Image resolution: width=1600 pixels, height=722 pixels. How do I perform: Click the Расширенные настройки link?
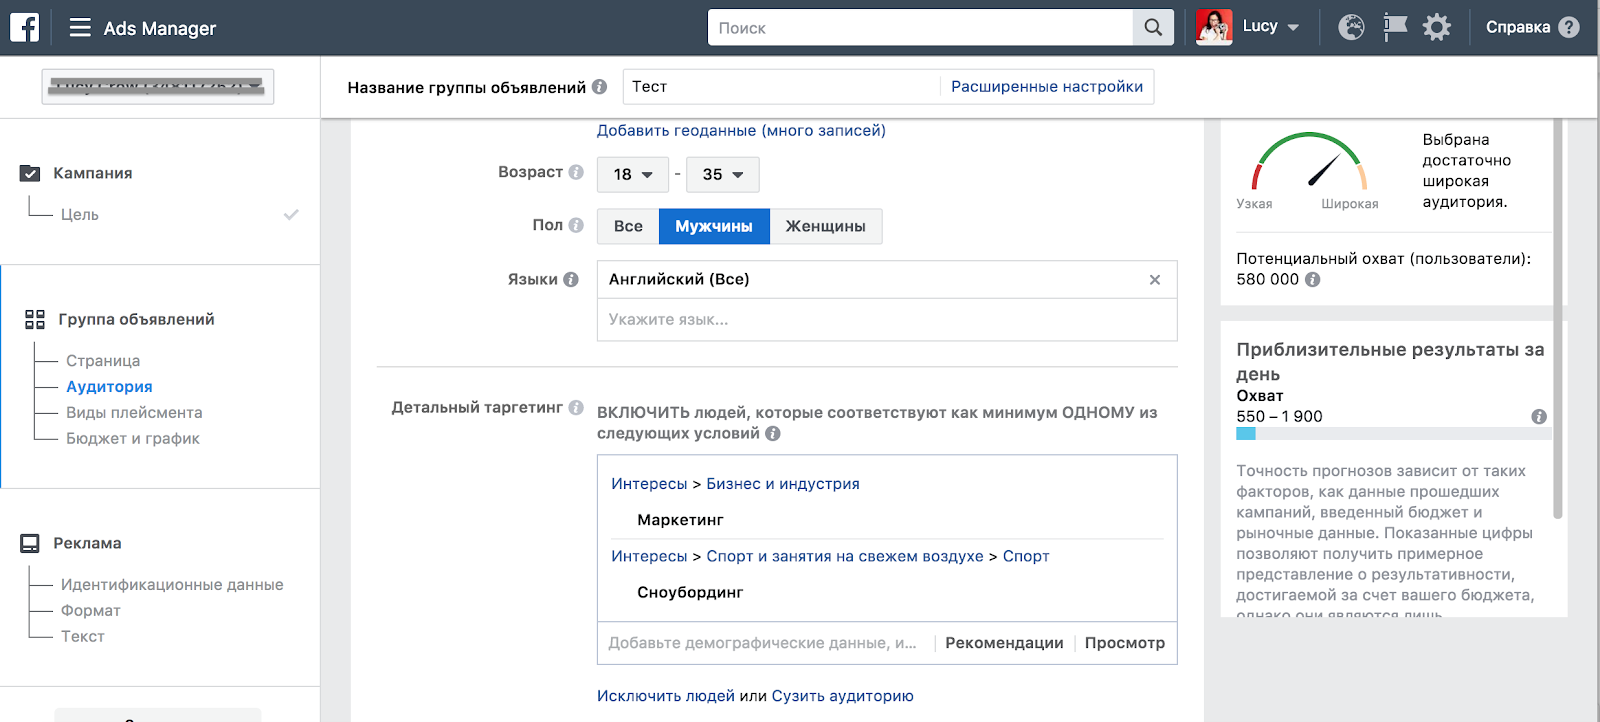[1047, 87]
